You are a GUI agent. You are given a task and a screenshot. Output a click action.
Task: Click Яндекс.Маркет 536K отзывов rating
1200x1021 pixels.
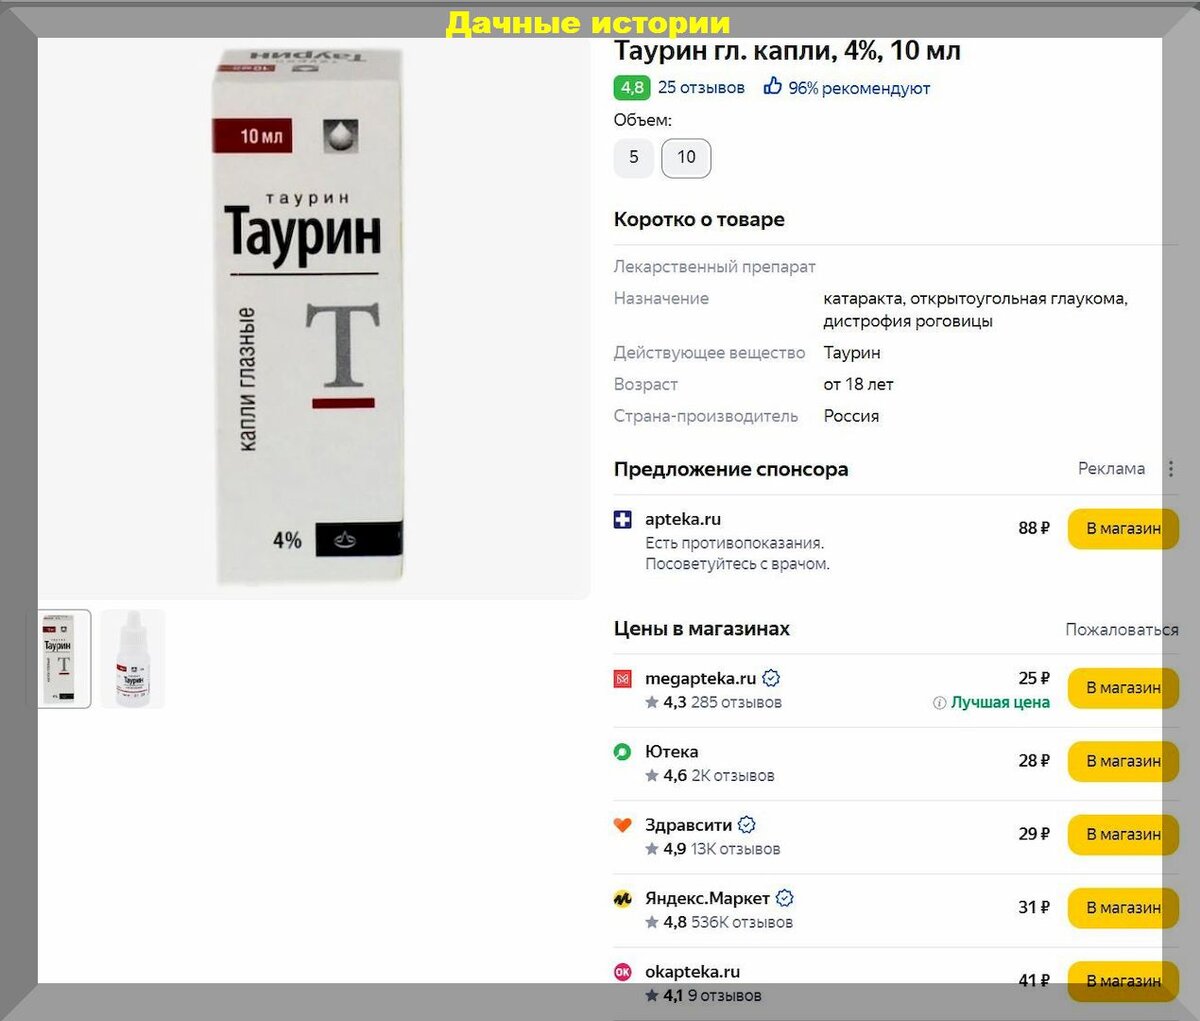(x=719, y=922)
